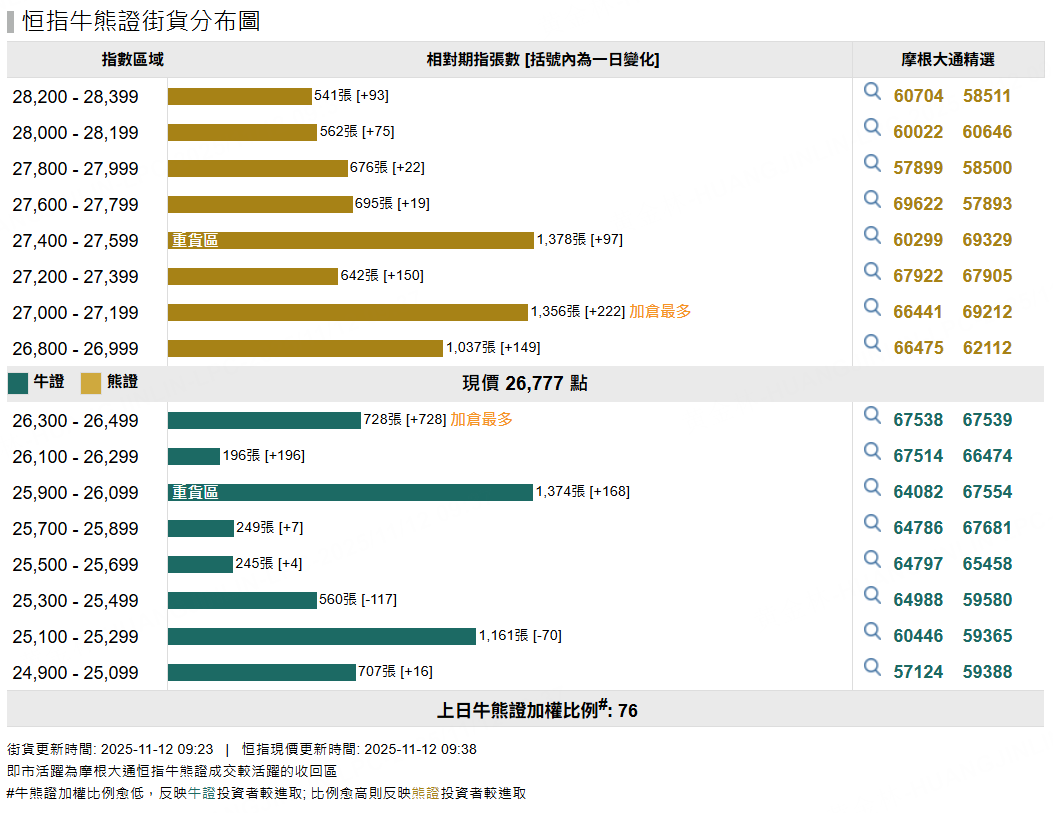Image resolution: width=1053 pixels, height=813 pixels.
Task: Open bull certificate code 66474
Action: tap(987, 457)
